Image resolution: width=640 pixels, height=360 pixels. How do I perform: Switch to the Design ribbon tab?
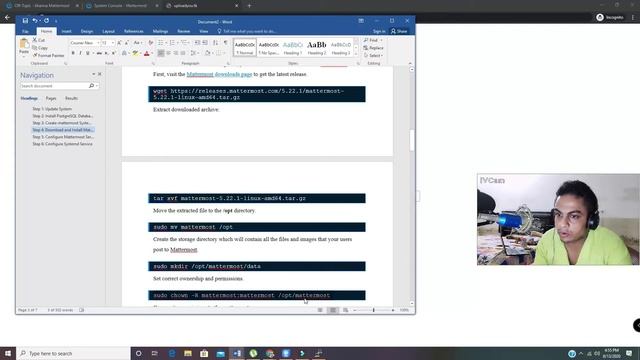(x=87, y=31)
